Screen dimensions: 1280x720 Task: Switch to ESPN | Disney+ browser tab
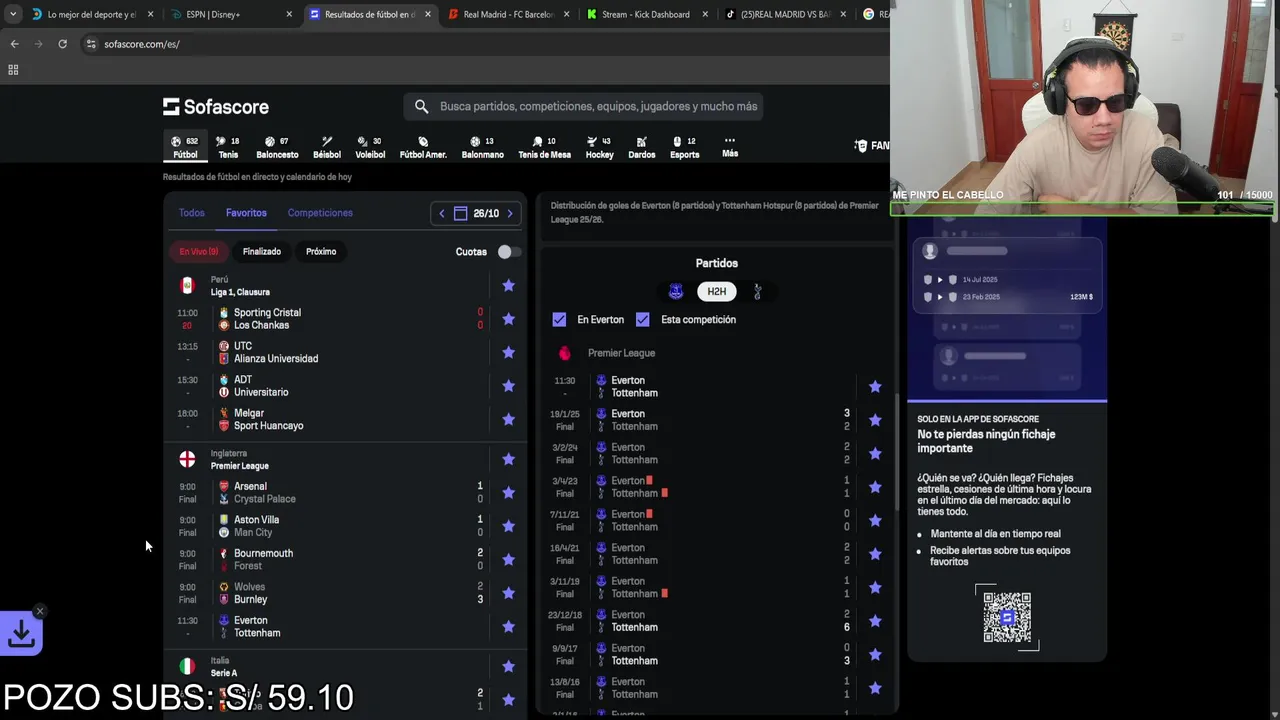230,14
